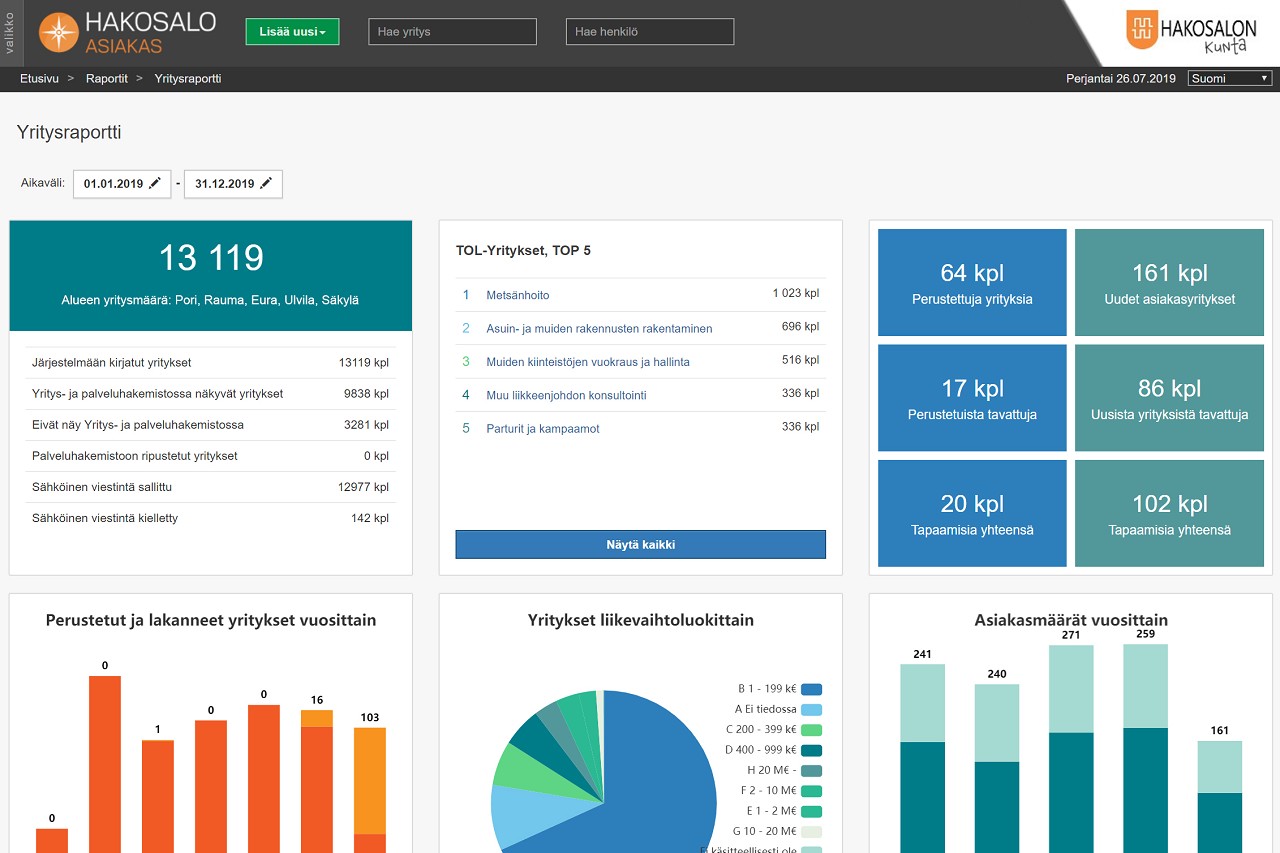This screenshot has width=1280, height=853.
Task: Click the date Perjantai 26.07.2019
Action: tap(1121, 78)
